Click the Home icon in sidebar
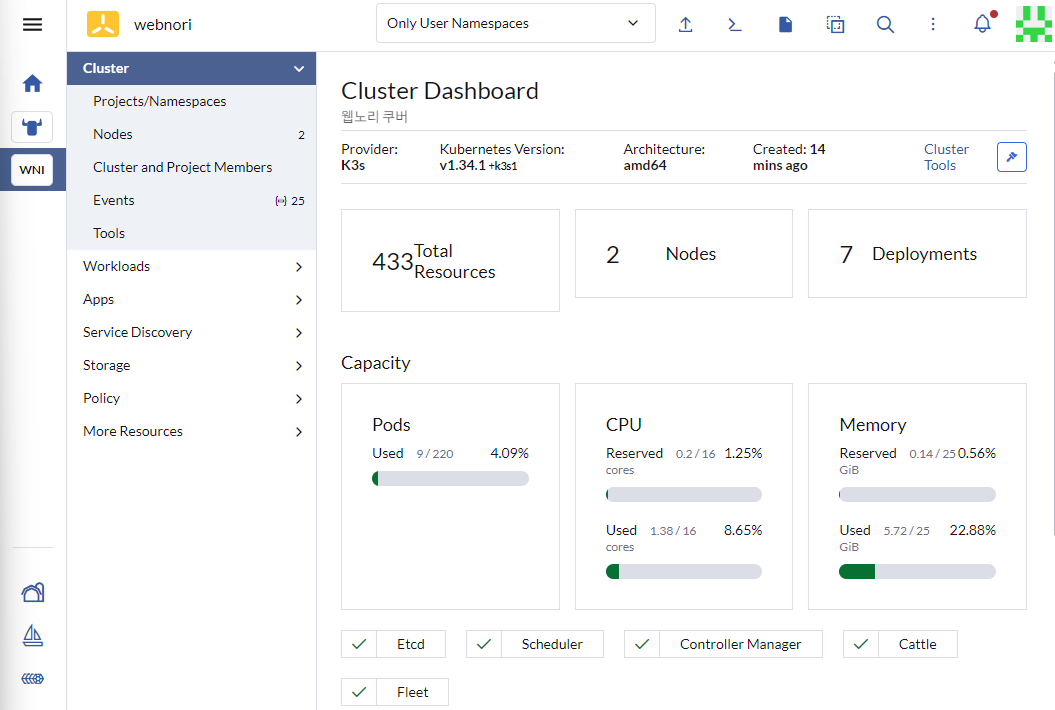 pos(32,83)
